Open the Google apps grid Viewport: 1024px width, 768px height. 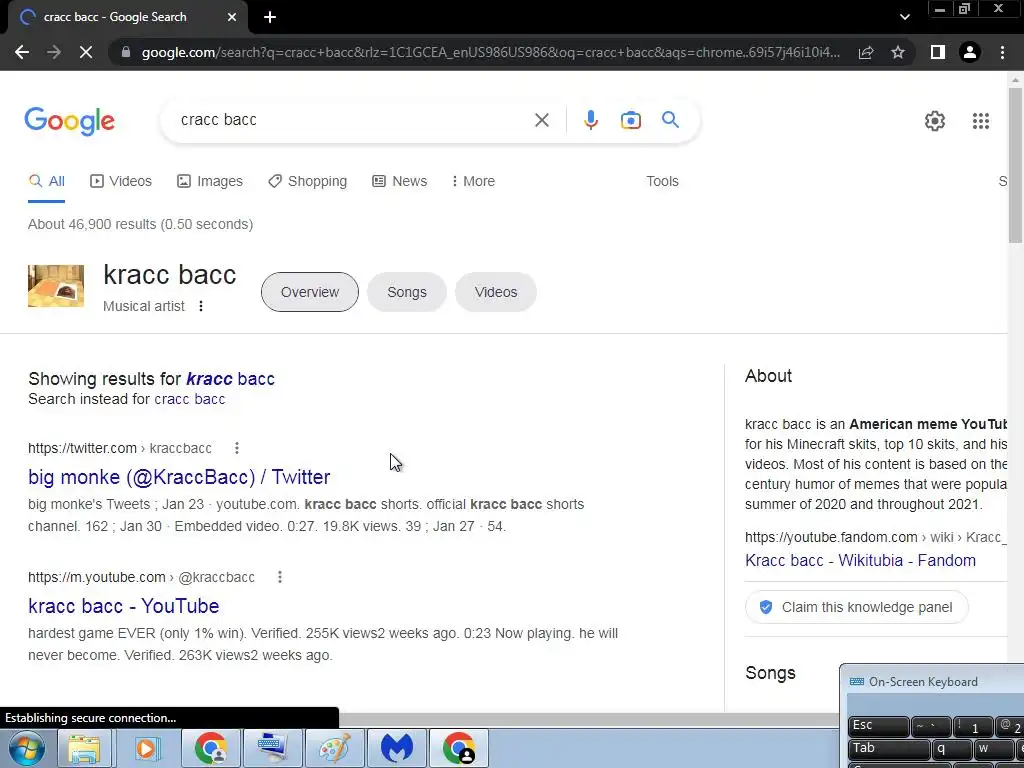coord(980,121)
